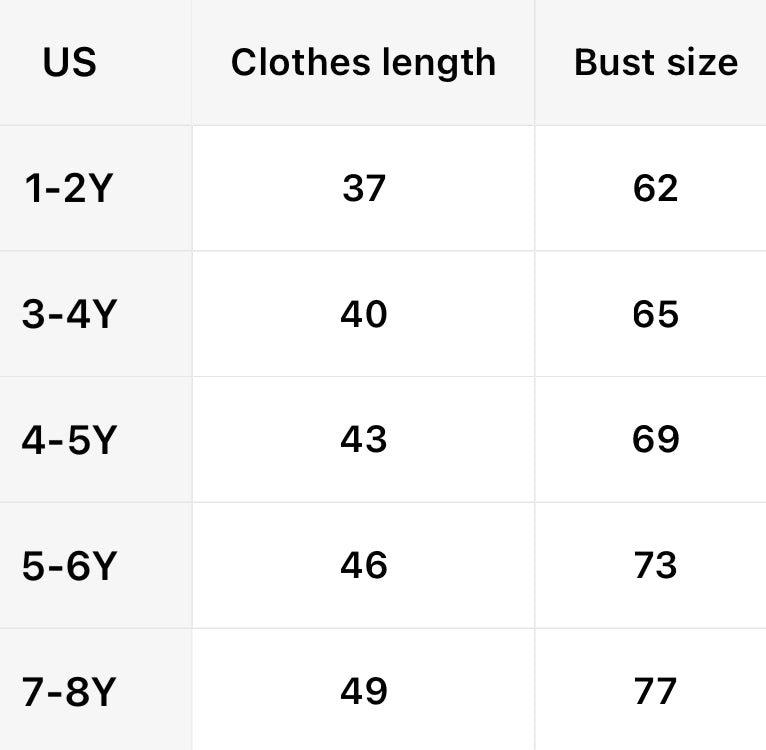The image size is (766, 750).
Task: Click clothes length value 49
Action: click(x=363, y=692)
